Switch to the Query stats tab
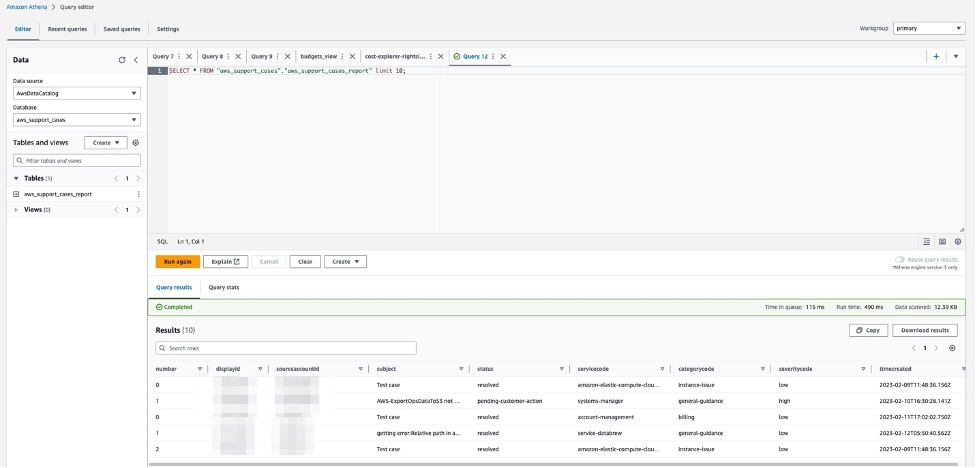The width and height of the screenshot is (977, 468). pos(224,288)
